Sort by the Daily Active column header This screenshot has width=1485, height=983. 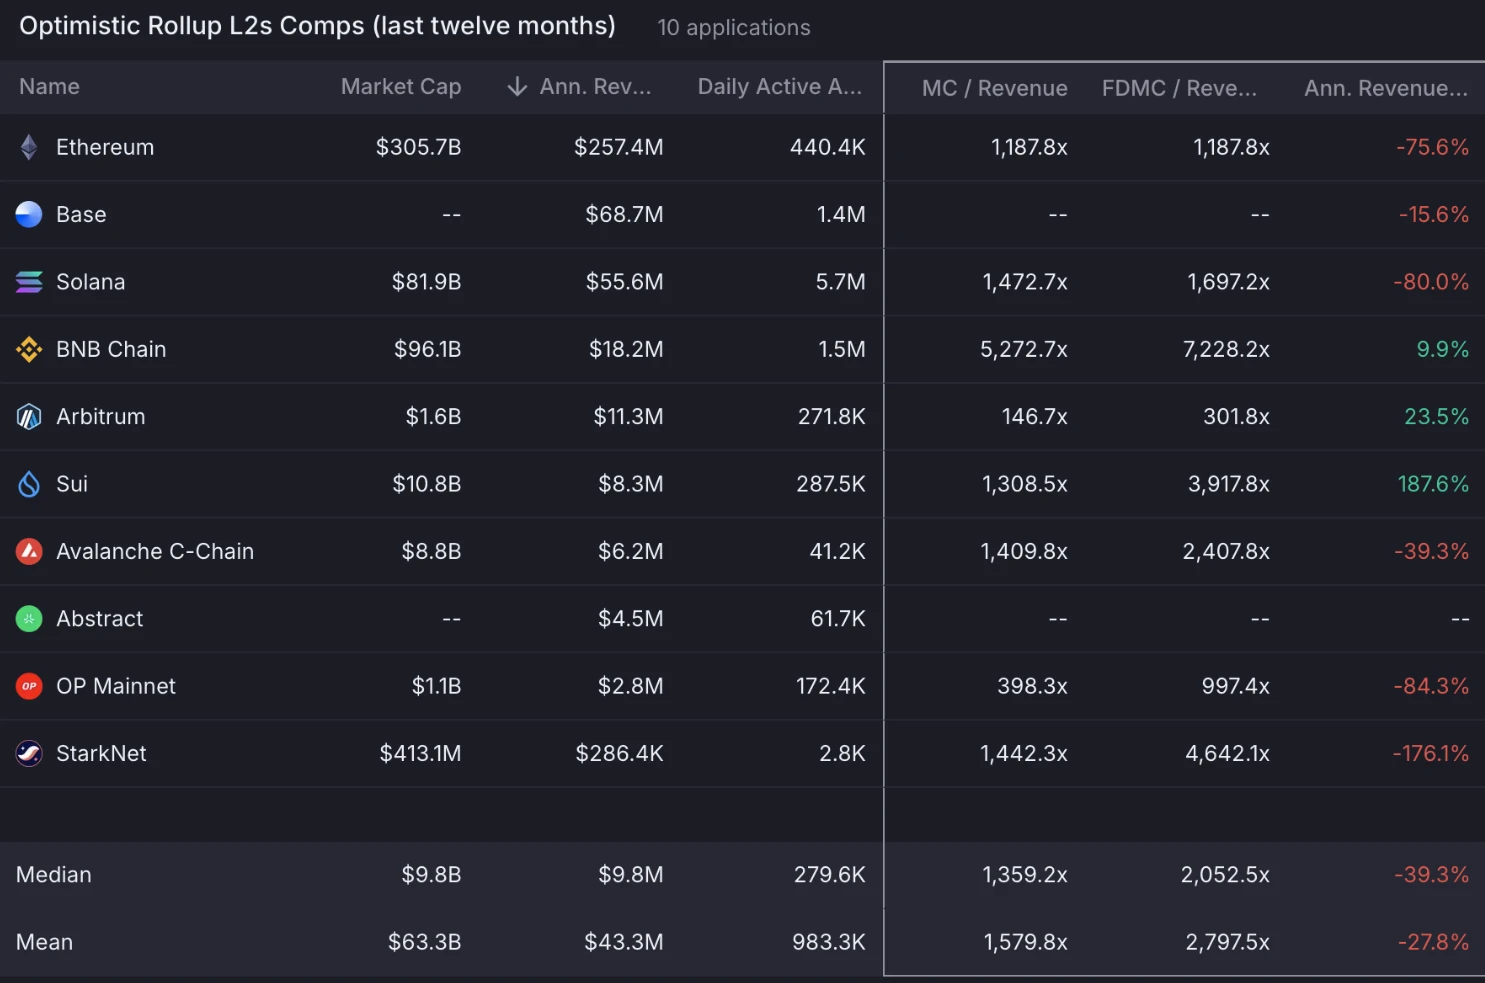[x=780, y=87]
